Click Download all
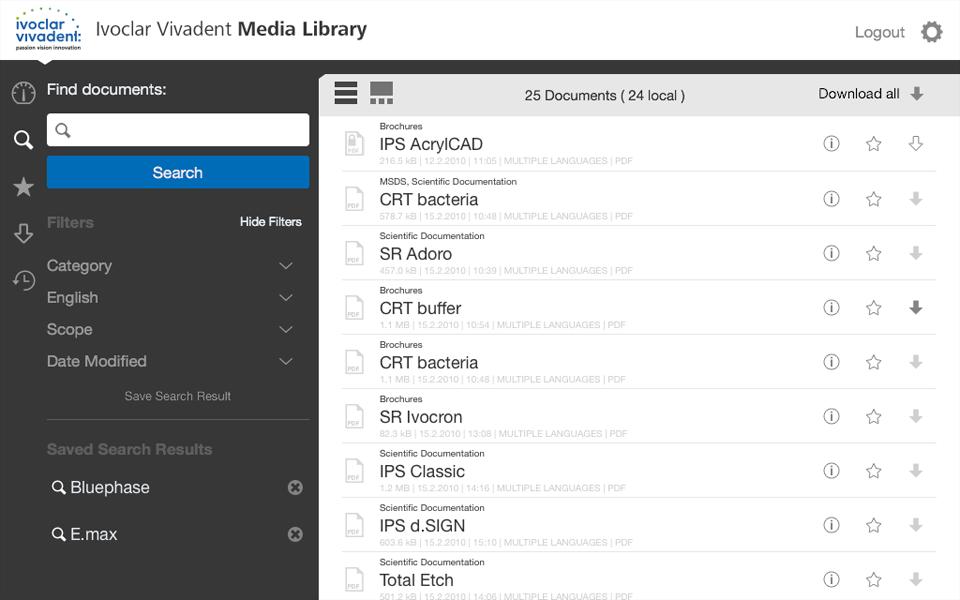The width and height of the screenshot is (960, 600). tap(871, 94)
